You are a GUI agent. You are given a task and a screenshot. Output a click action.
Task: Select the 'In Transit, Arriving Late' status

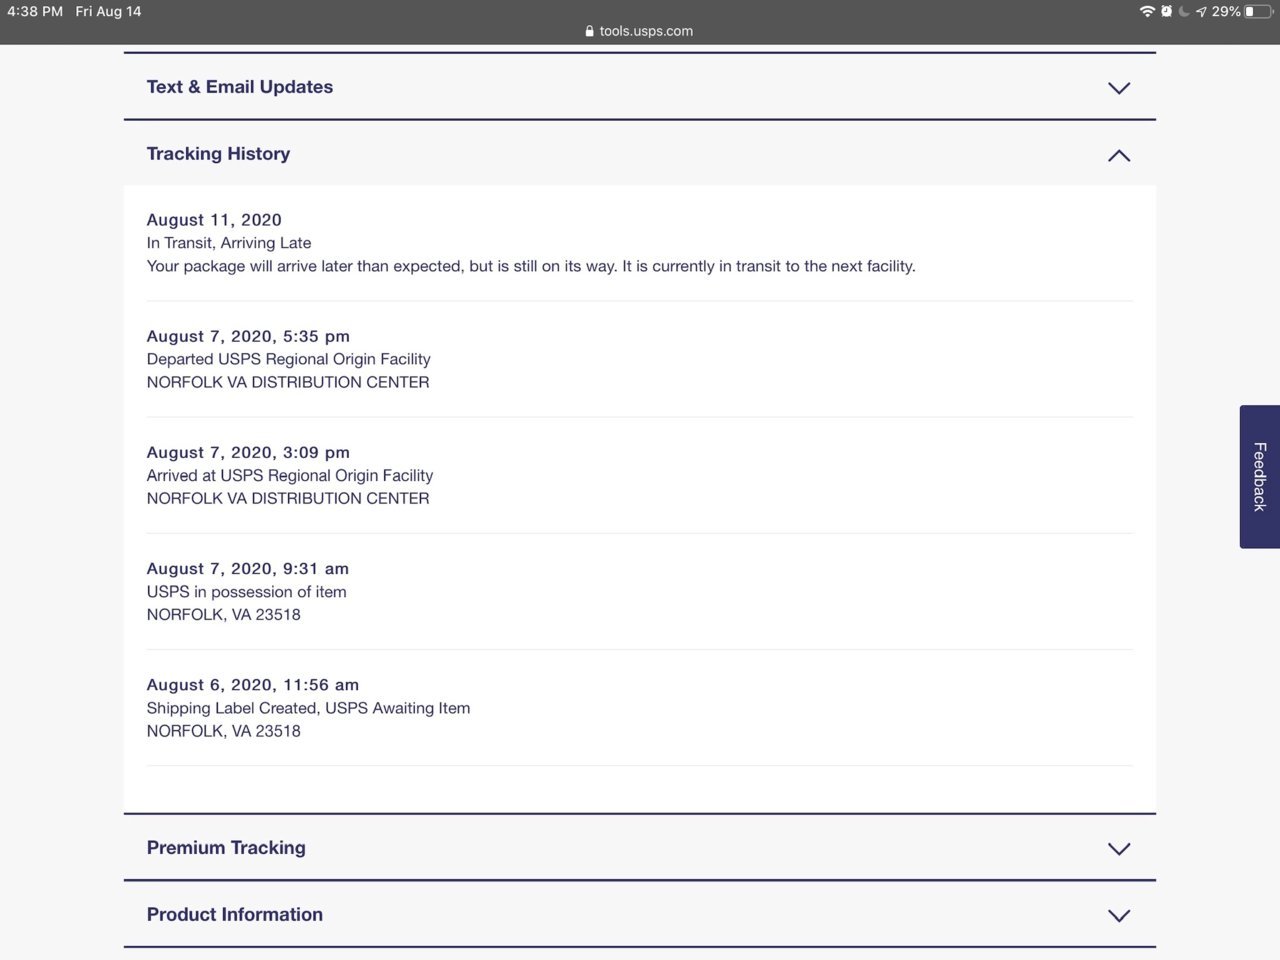tap(229, 243)
